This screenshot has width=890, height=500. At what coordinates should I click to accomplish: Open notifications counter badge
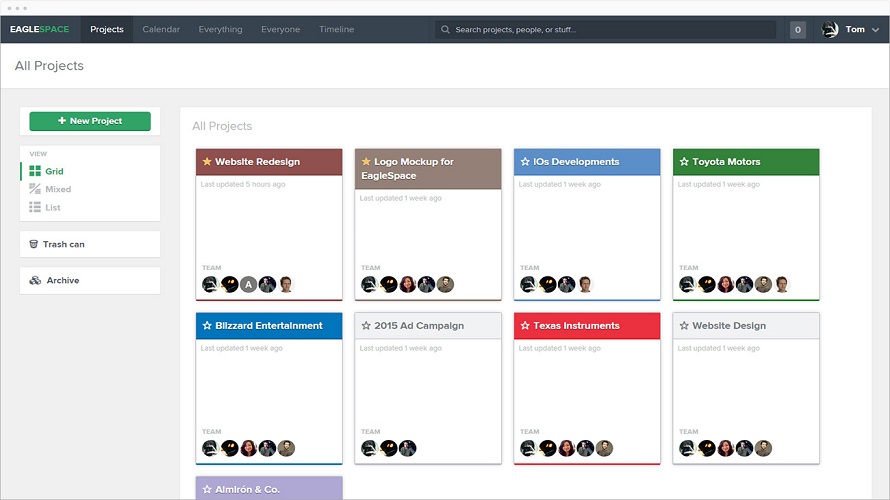[797, 30]
